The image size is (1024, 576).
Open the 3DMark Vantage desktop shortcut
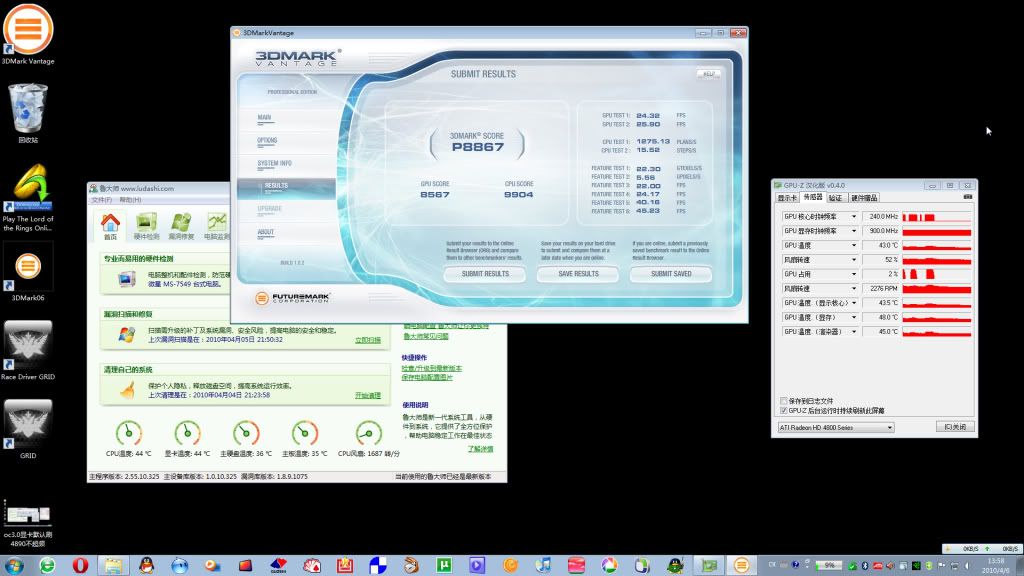(28, 30)
